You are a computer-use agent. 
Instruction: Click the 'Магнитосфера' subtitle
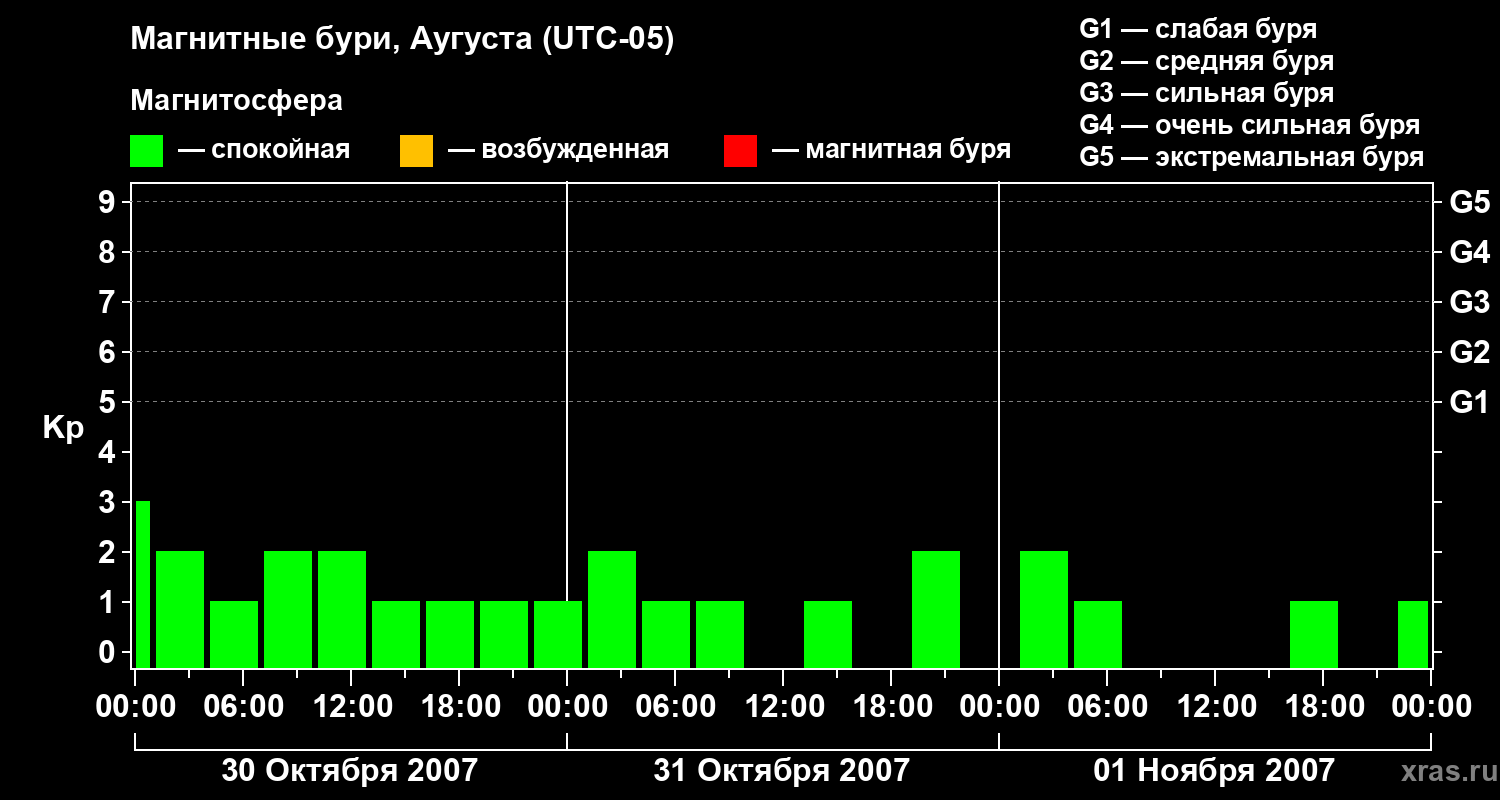(x=236, y=101)
